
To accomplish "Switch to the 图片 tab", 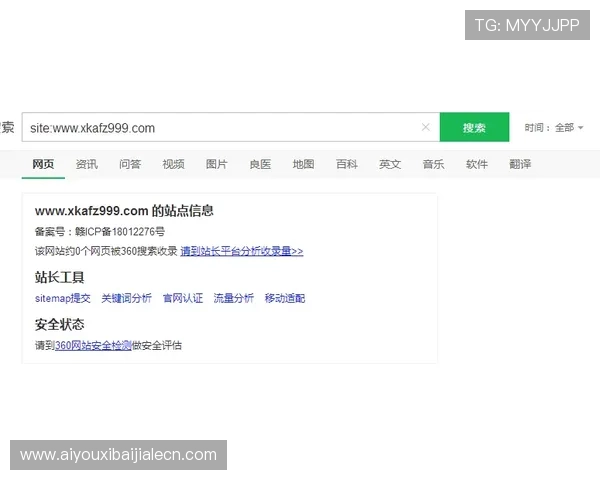I will [217, 164].
